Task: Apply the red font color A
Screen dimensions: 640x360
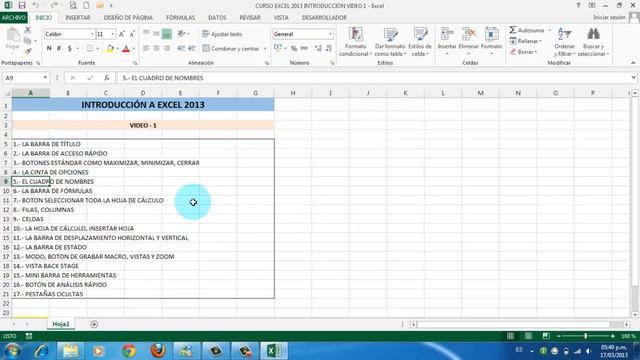Action: (x=126, y=49)
